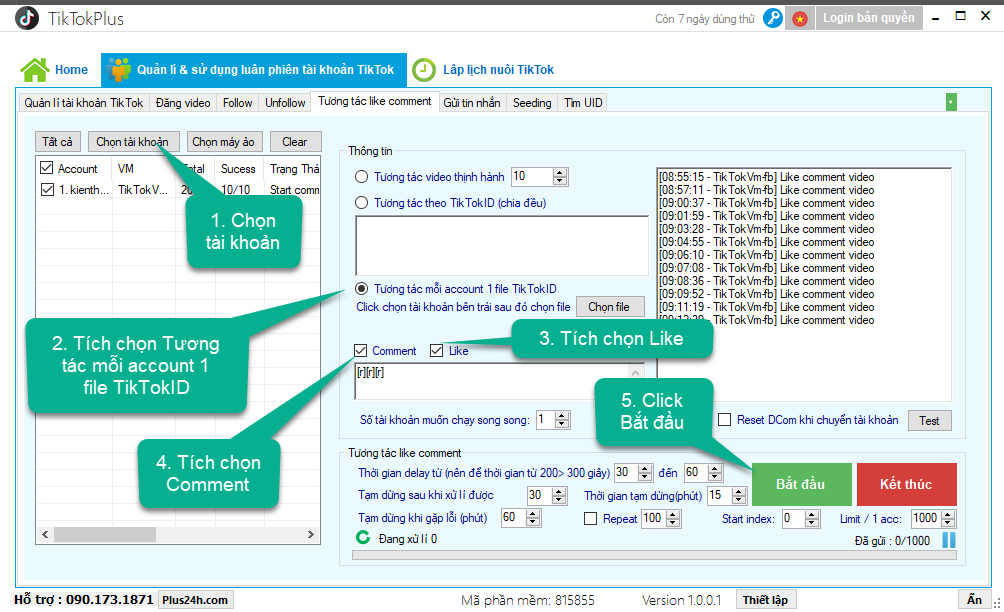Toggle the Account header select-all checkbox

coord(46,168)
